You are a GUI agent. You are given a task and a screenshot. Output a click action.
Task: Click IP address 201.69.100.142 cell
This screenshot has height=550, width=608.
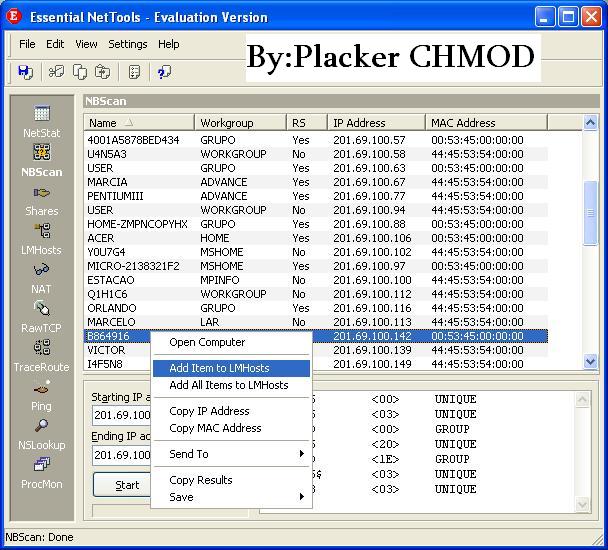click(x=372, y=336)
